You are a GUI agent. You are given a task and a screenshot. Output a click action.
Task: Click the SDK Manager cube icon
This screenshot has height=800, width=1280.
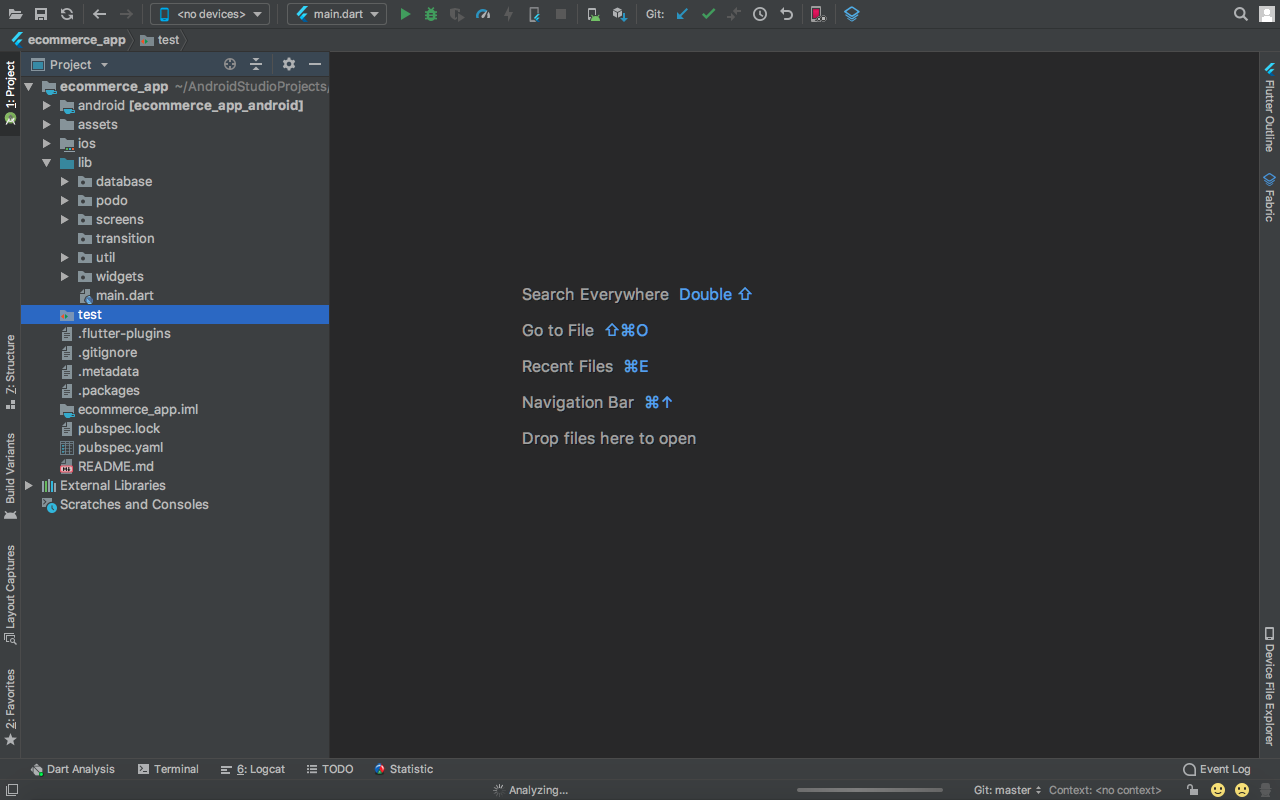tap(619, 14)
